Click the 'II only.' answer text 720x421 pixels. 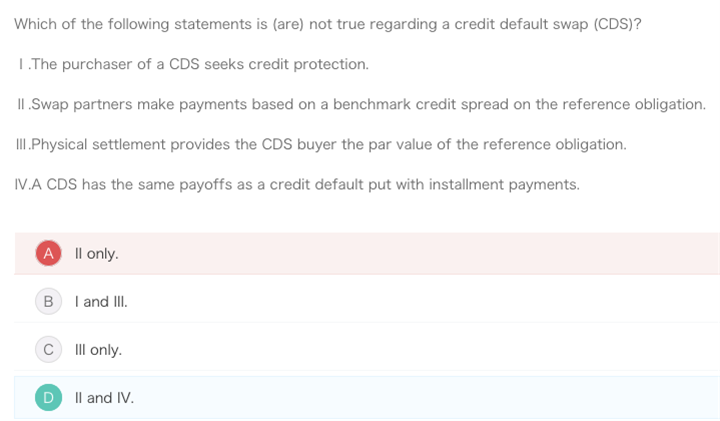(96, 253)
